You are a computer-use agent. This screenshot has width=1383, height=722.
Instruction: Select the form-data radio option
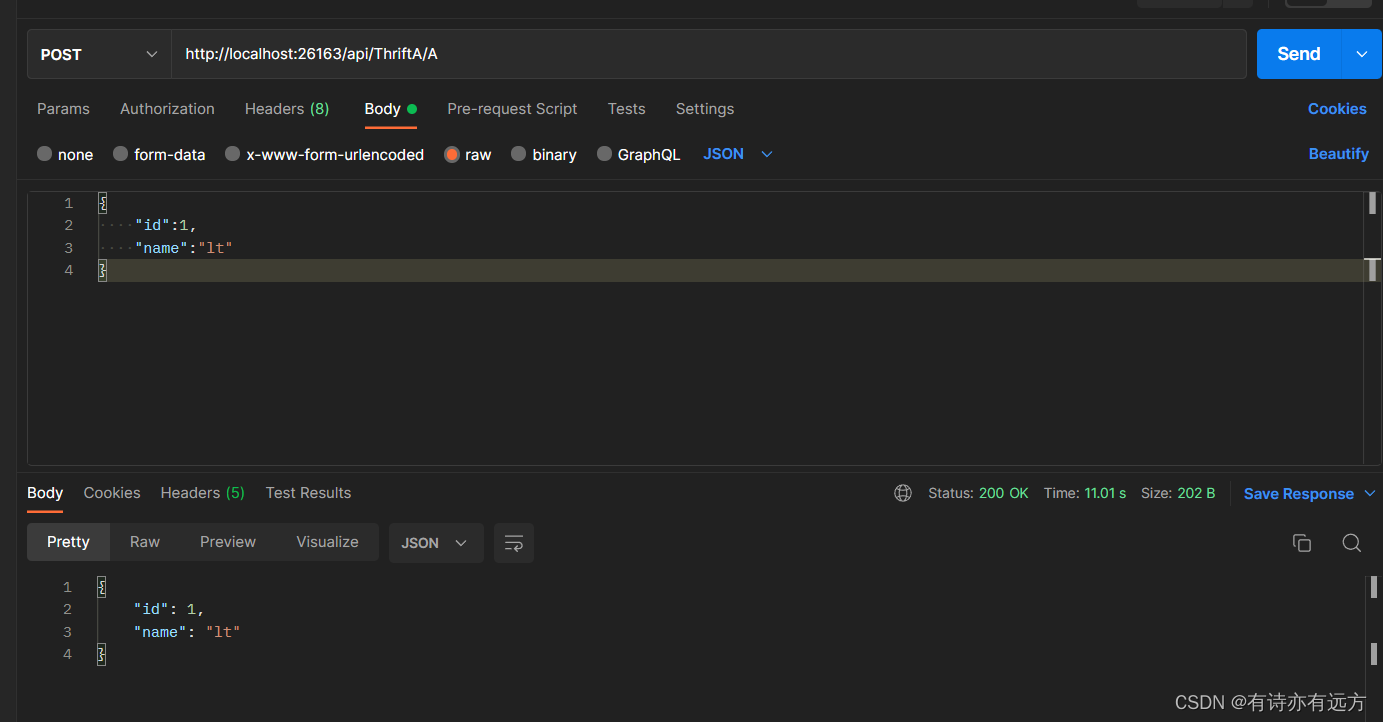(120, 154)
